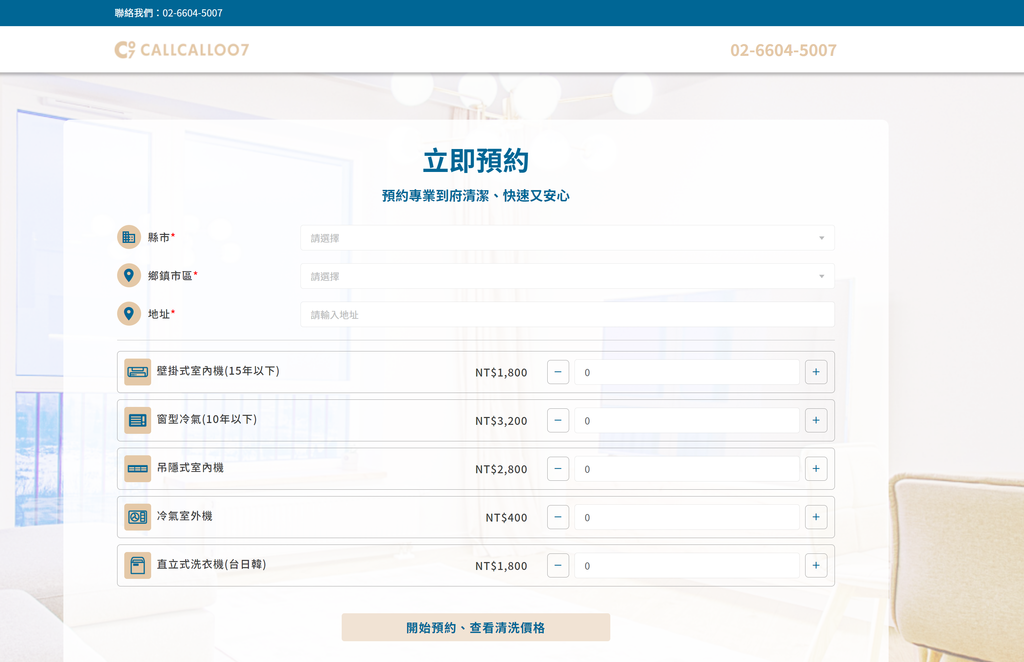This screenshot has height=662, width=1024.
Task: Click the header phone number 02-6604-5007
Action: pos(783,50)
